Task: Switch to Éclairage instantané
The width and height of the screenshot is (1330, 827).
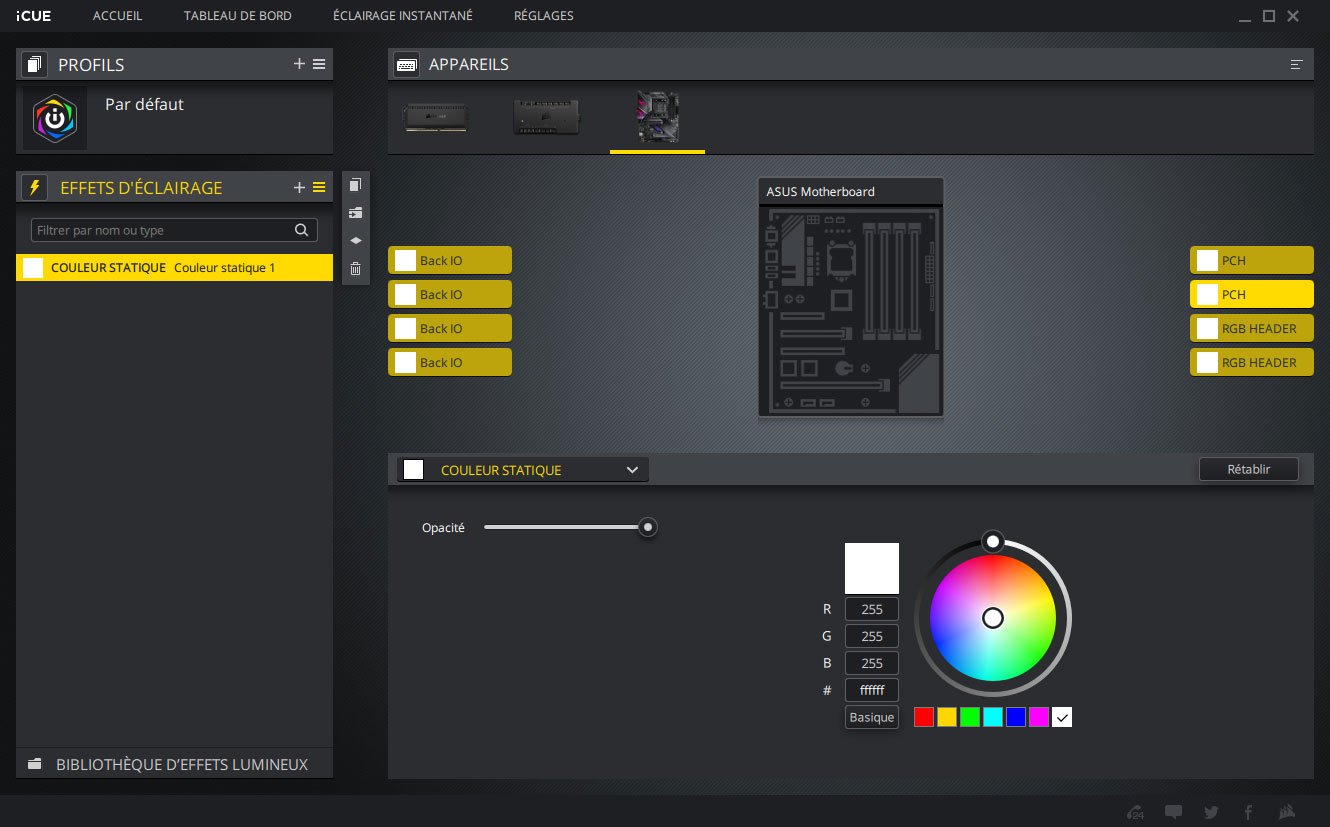Action: pos(403,16)
